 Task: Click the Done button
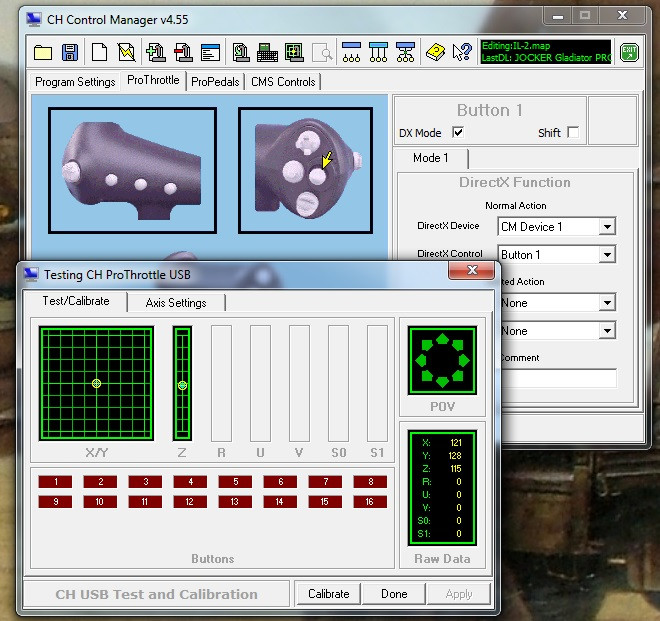[394, 593]
